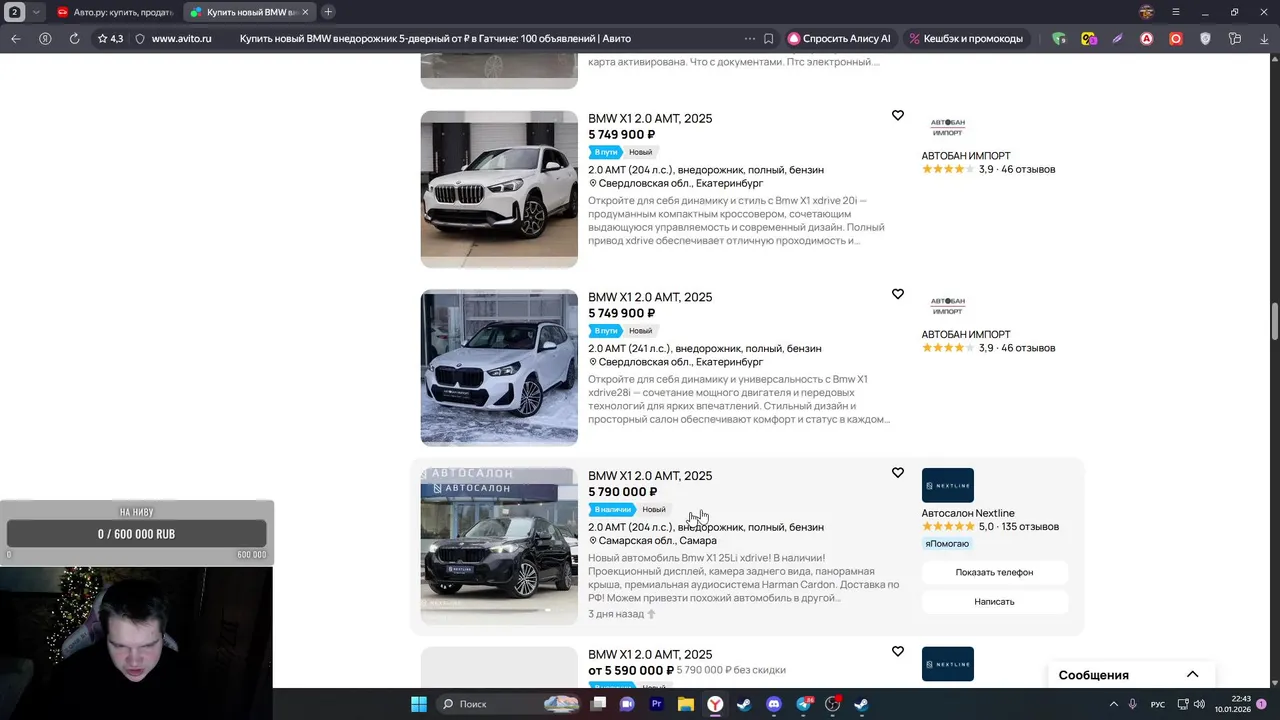Switch the РУС input language

pyautogui.click(x=1158, y=704)
